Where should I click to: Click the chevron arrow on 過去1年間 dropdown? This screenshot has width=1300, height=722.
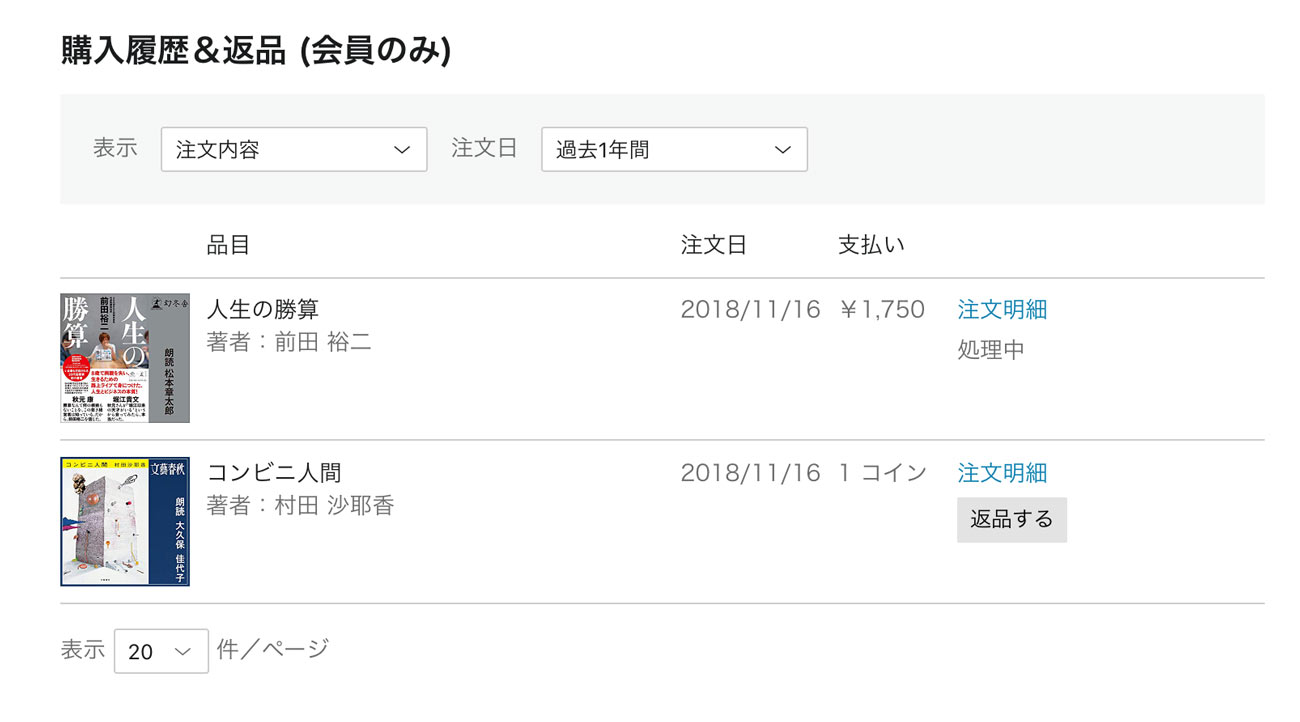pos(782,150)
